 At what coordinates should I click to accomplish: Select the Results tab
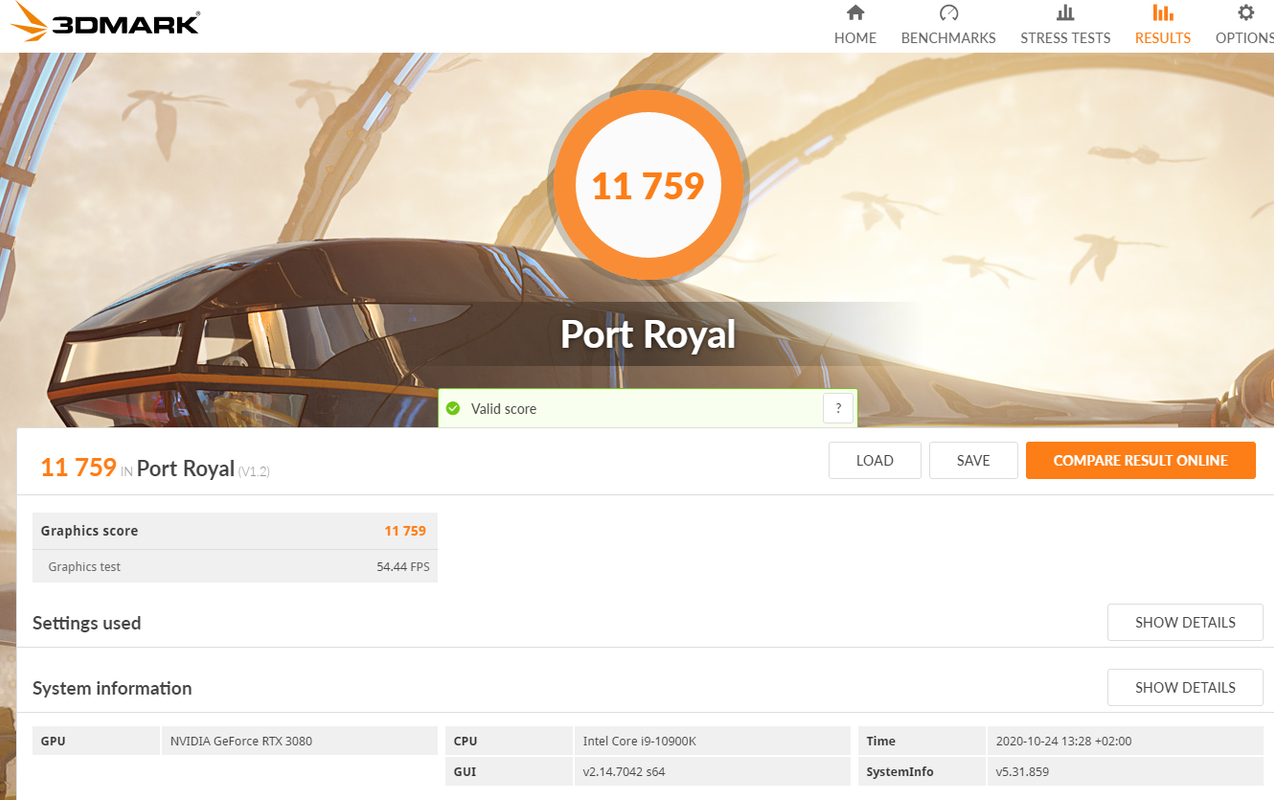click(1162, 25)
